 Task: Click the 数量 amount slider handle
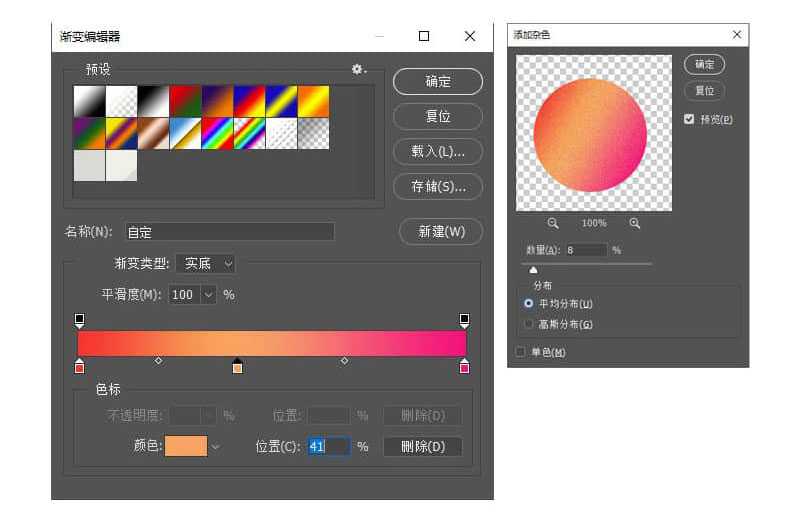(x=533, y=269)
